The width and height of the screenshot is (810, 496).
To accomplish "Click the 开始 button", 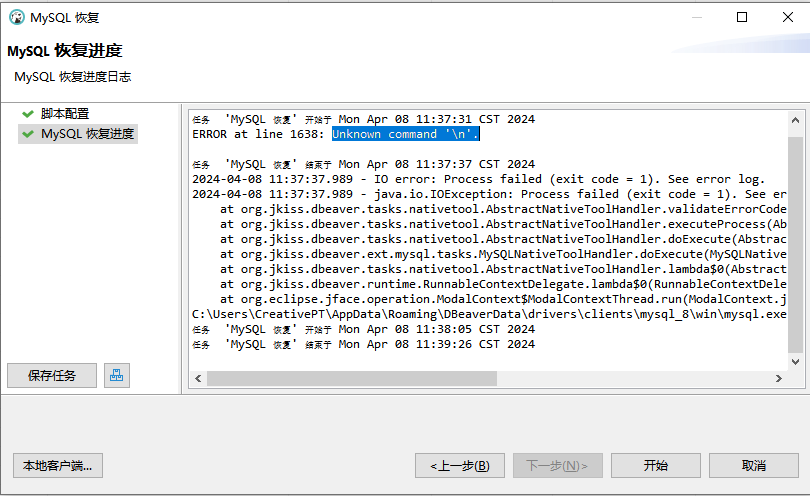I will [x=656, y=466].
